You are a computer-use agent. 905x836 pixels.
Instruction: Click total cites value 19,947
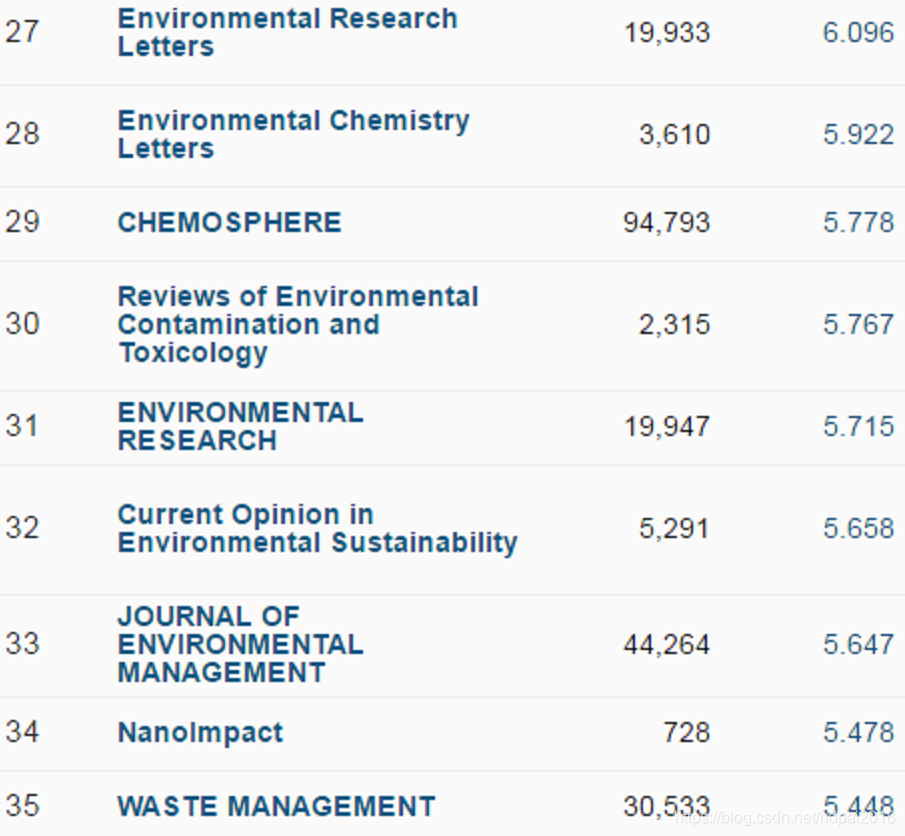pyautogui.click(x=667, y=427)
